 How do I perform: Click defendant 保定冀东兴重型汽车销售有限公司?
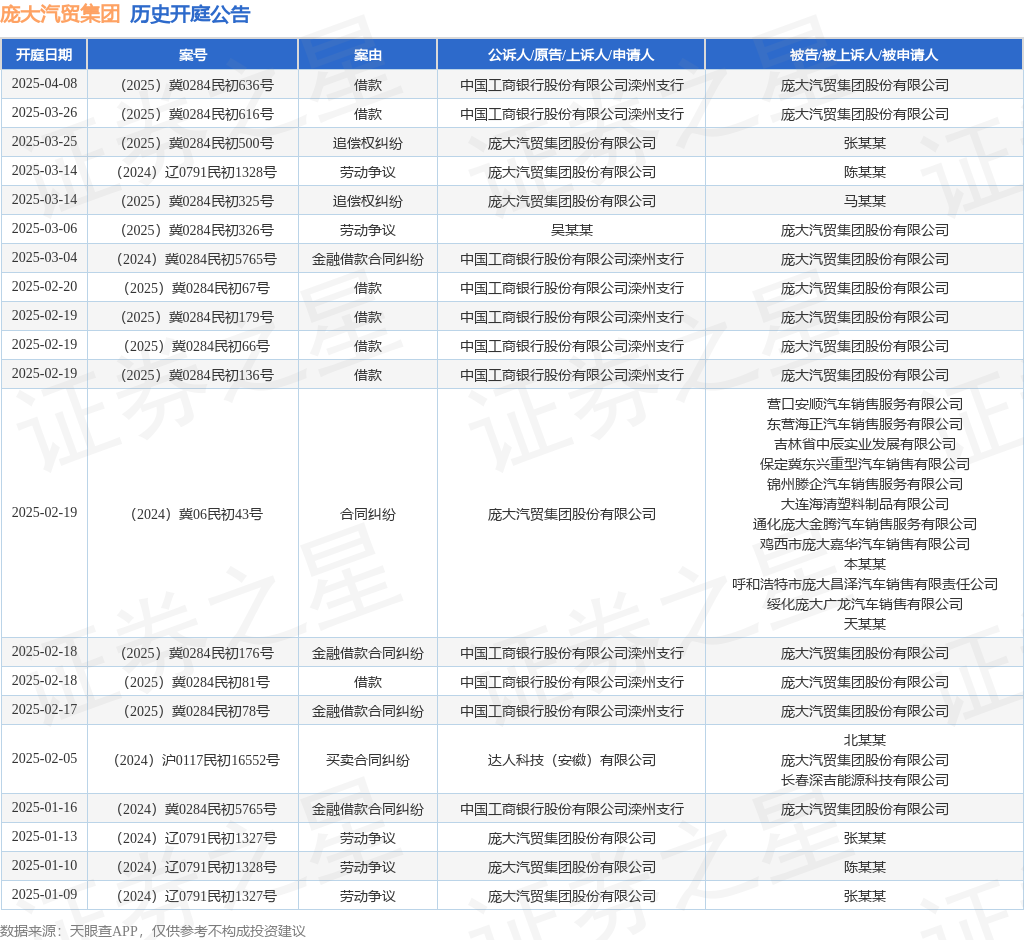[865, 464]
